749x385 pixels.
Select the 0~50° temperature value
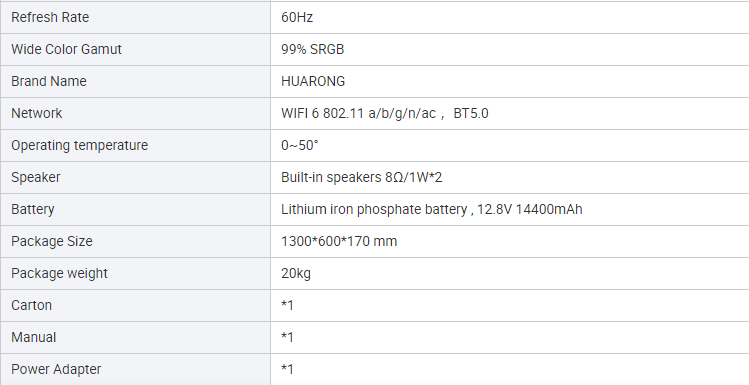300,145
